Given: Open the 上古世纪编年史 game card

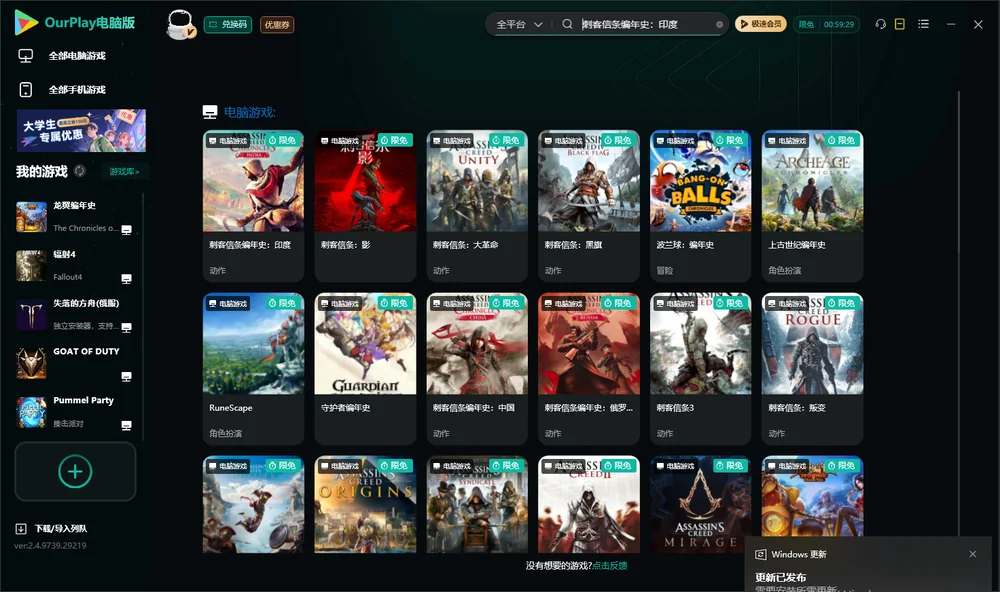Looking at the screenshot, I should [812, 205].
